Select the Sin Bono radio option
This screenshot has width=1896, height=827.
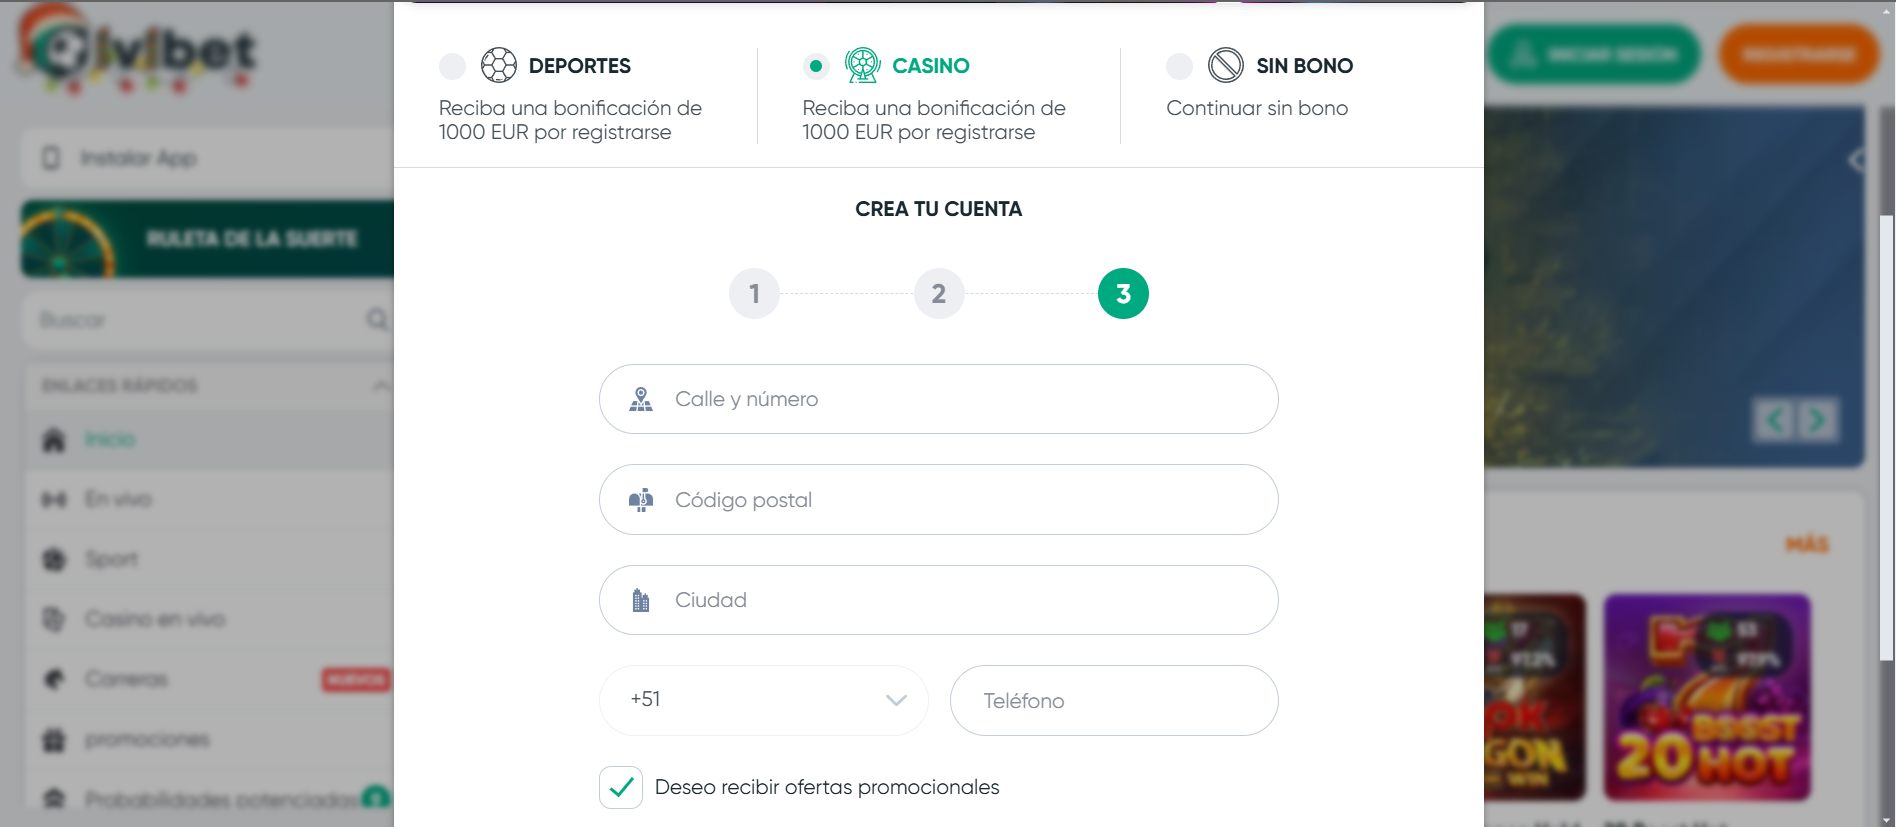[x=1180, y=67]
